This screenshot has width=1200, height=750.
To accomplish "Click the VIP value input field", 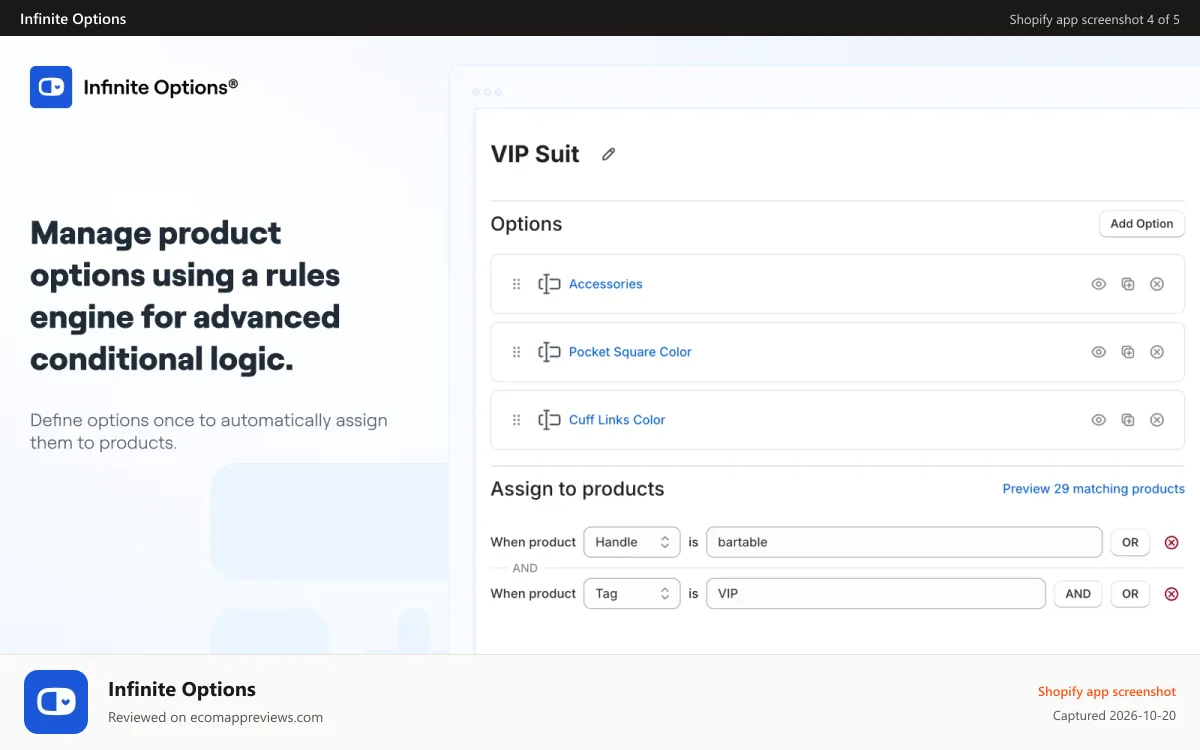I will [x=876, y=593].
